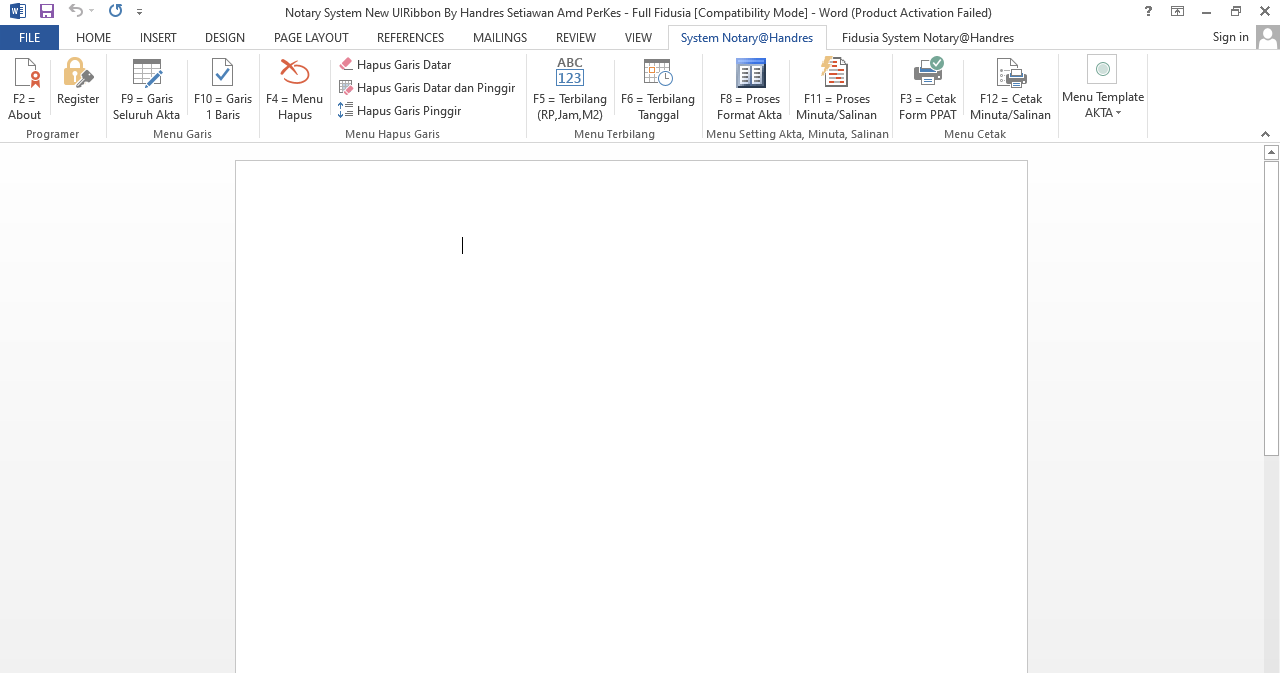Click the F2 = About button

pyautogui.click(x=25, y=89)
